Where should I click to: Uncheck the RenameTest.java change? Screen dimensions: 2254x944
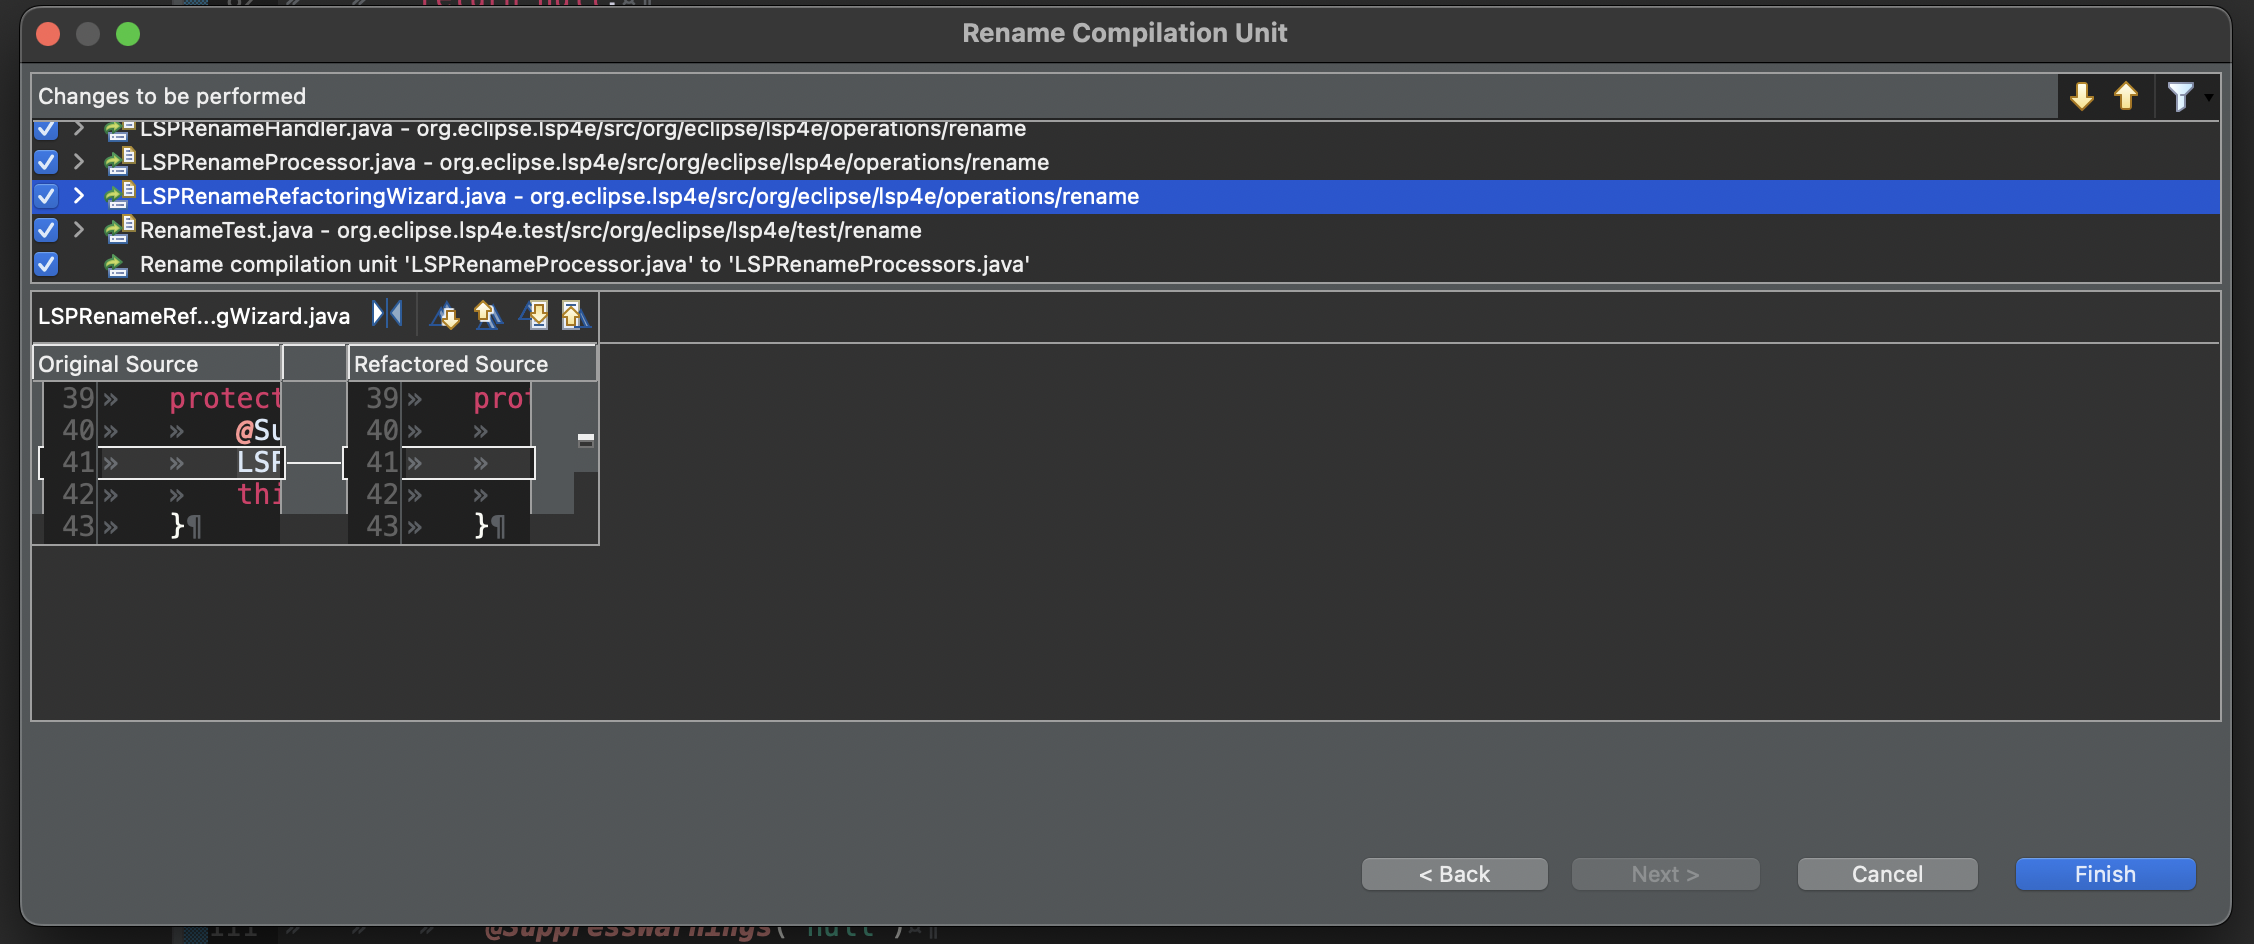(45, 230)
